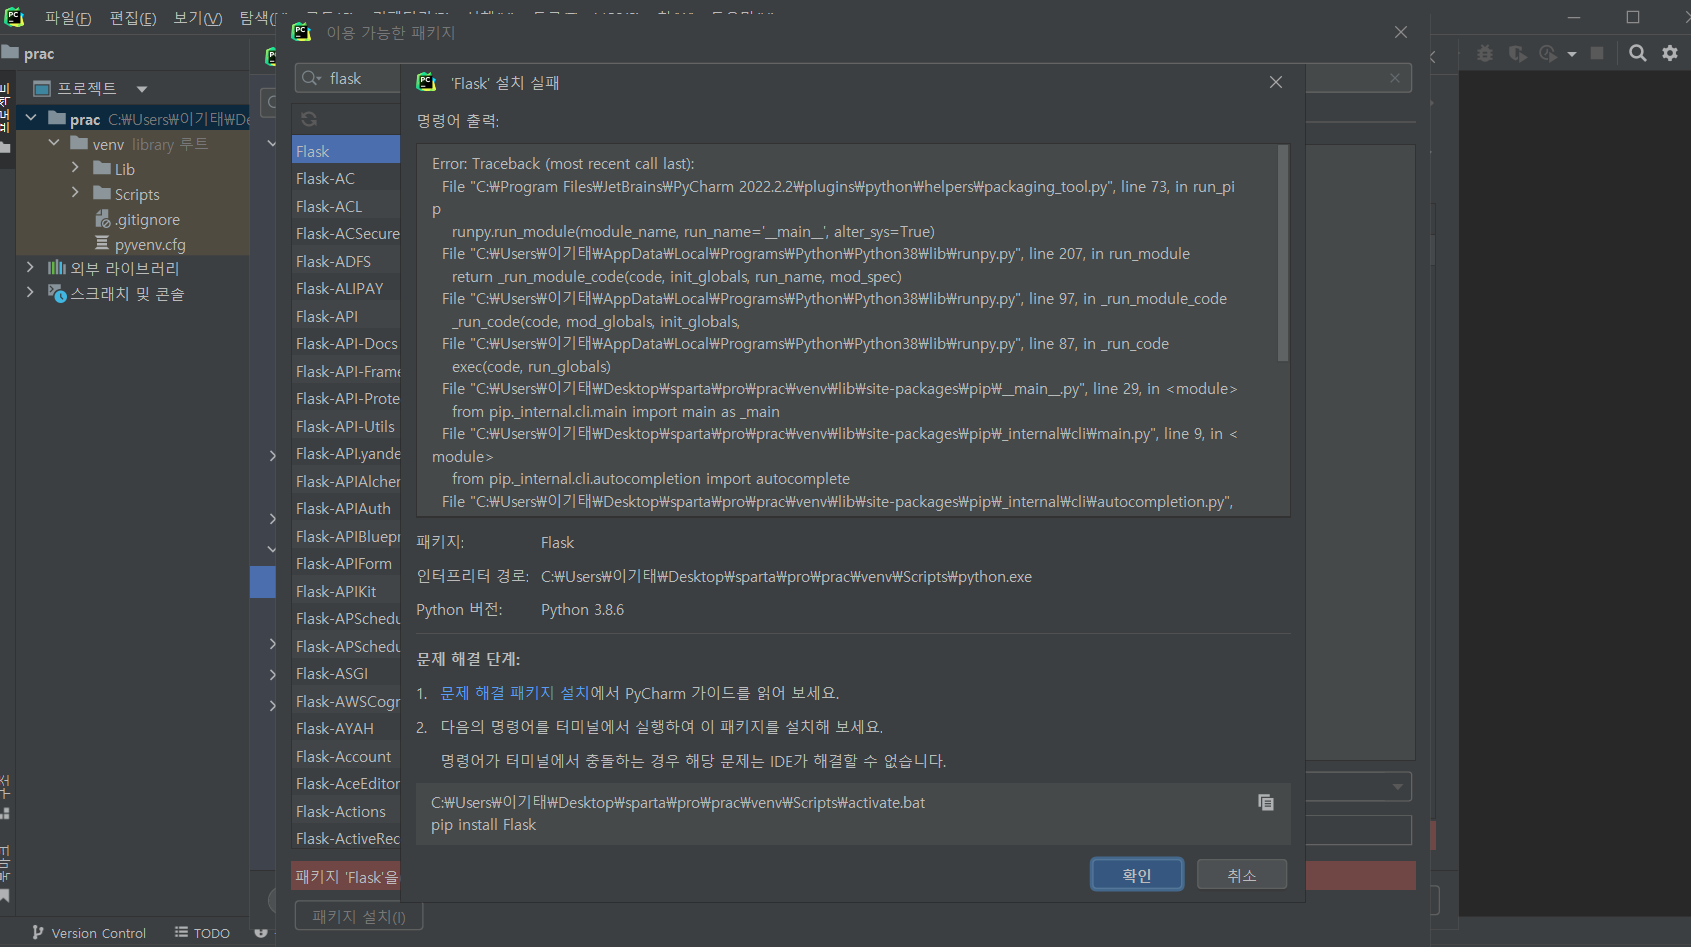Open the 보기(V) menu
Image resolution: width=1691 pixels, height=947 pixels.
coord(198,18)
